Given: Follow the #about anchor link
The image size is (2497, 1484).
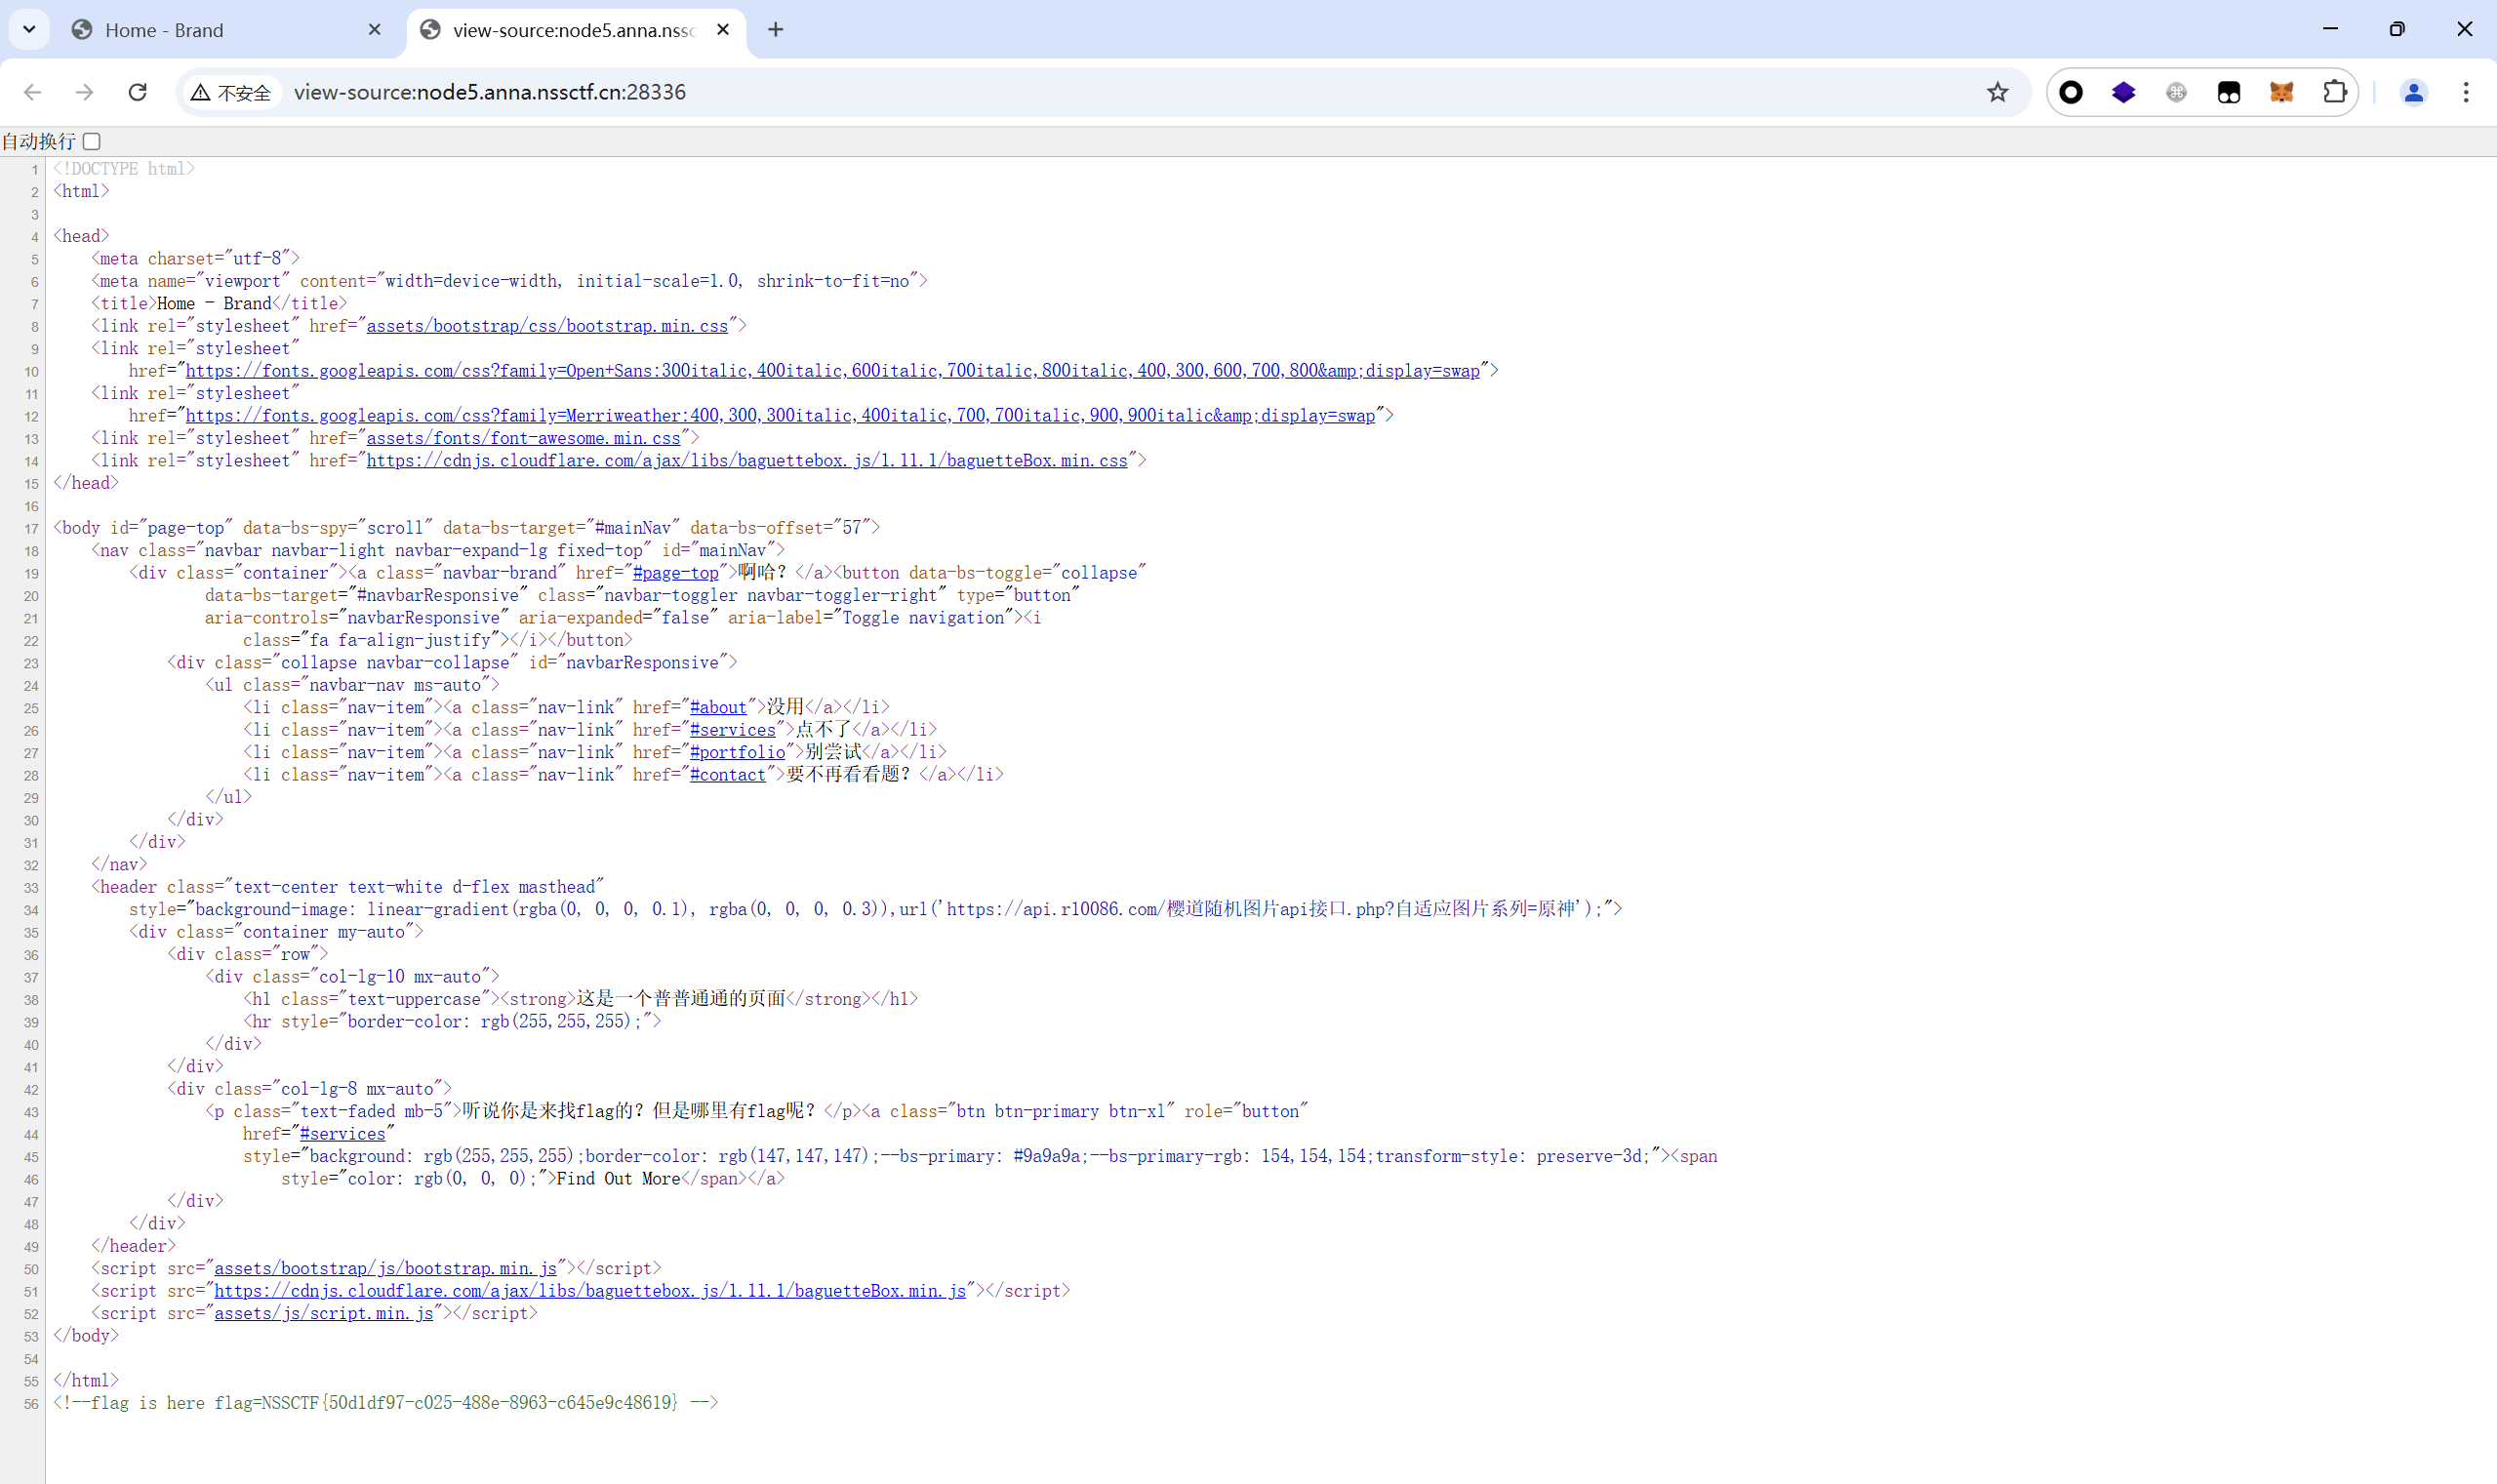Looking at the screenshot, I should (x=718, y=708).
